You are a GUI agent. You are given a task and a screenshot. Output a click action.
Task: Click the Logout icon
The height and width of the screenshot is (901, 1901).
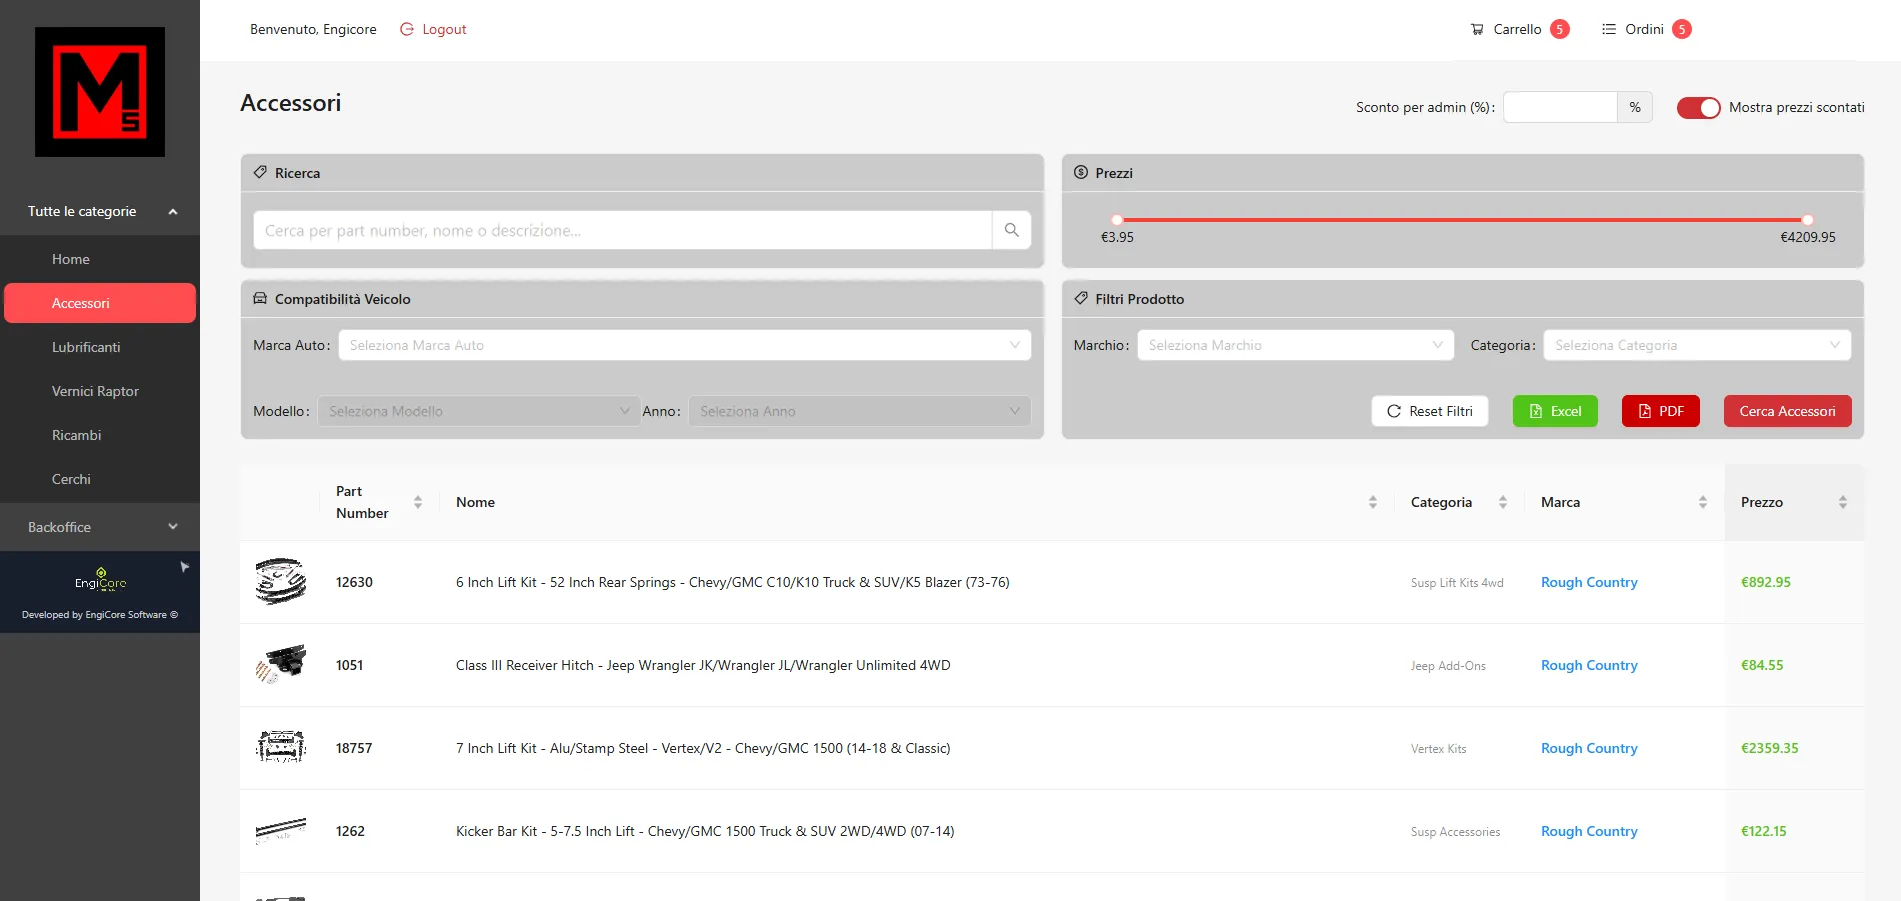407,29
